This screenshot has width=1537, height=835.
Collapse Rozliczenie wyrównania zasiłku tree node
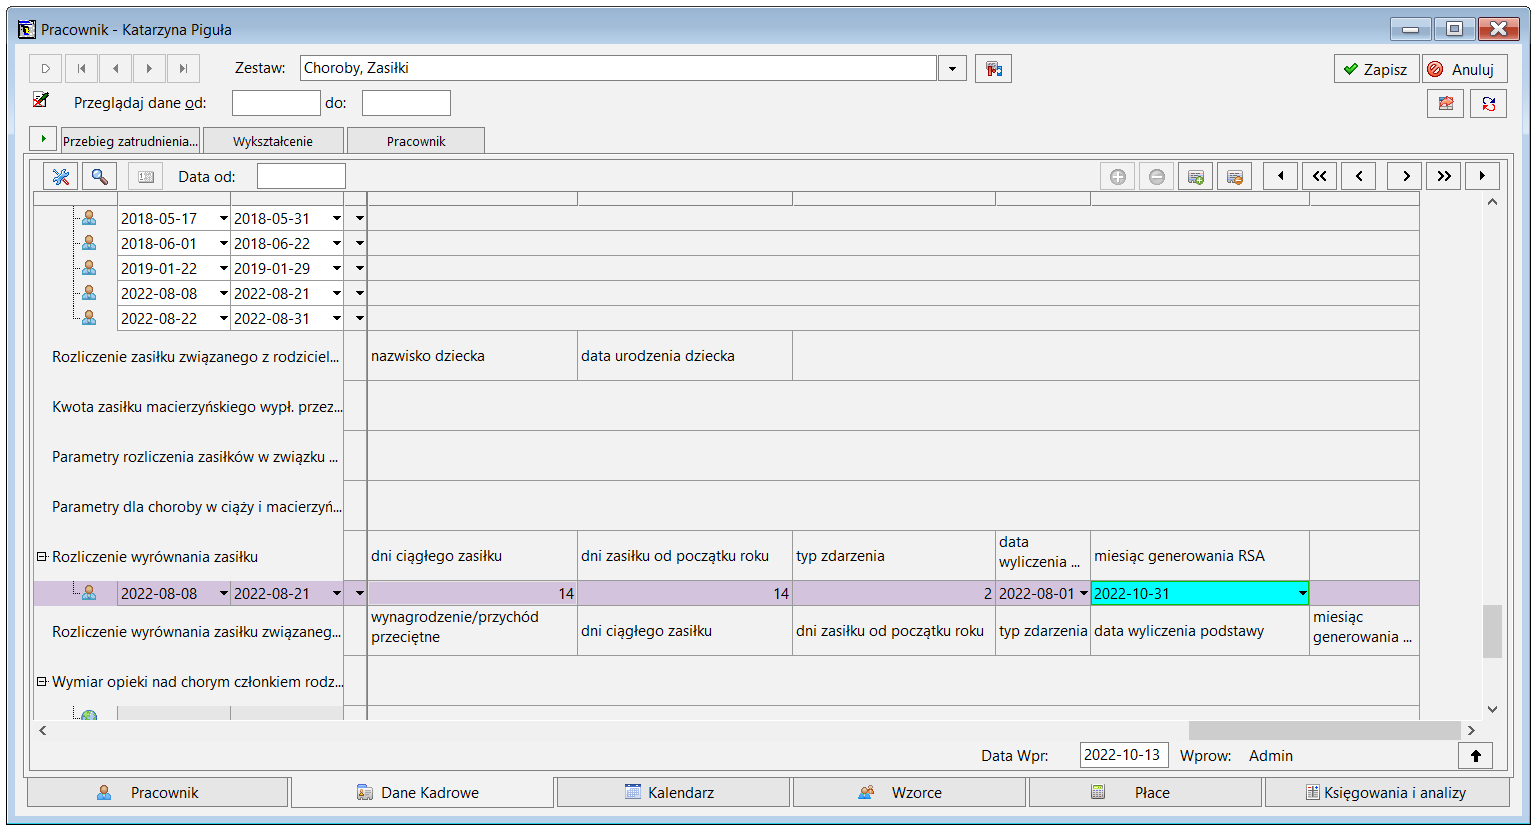[x=42, y=557]
